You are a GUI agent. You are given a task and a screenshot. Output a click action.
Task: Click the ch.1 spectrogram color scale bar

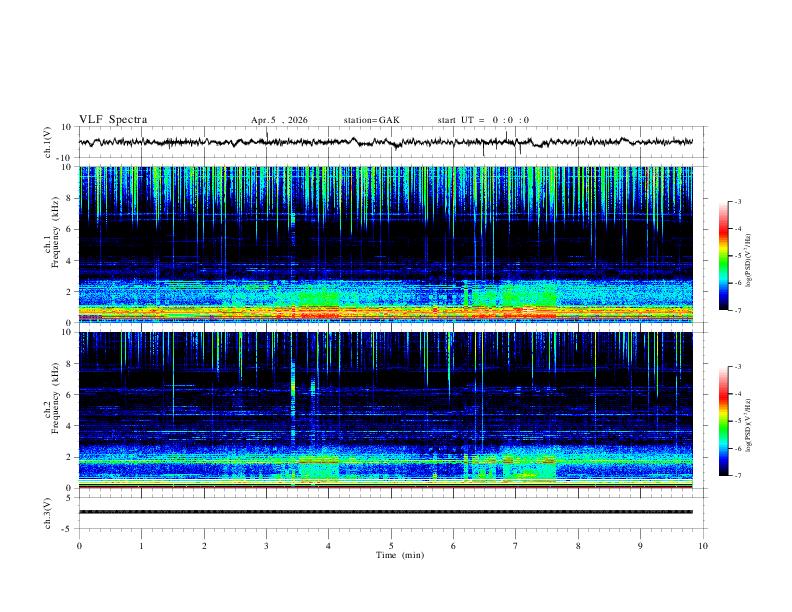tap(723, 256)
